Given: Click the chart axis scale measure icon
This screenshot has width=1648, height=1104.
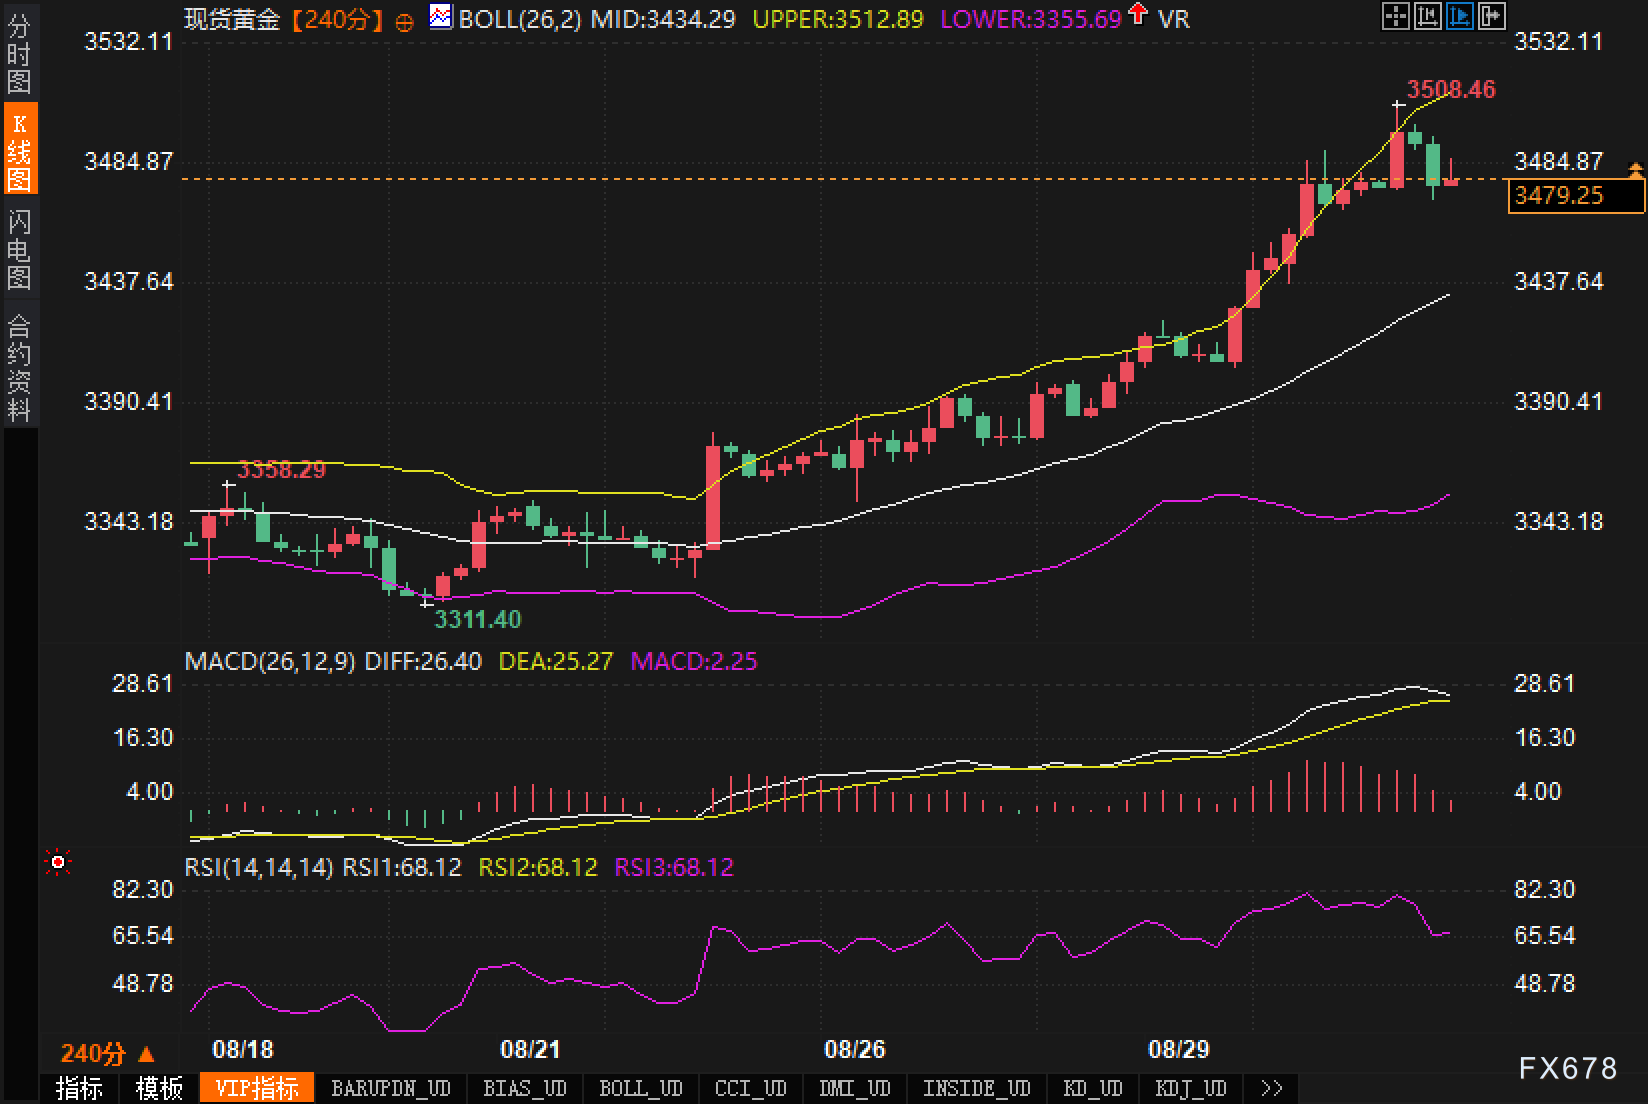Looking at the screenshot, I should (1427, 16).
